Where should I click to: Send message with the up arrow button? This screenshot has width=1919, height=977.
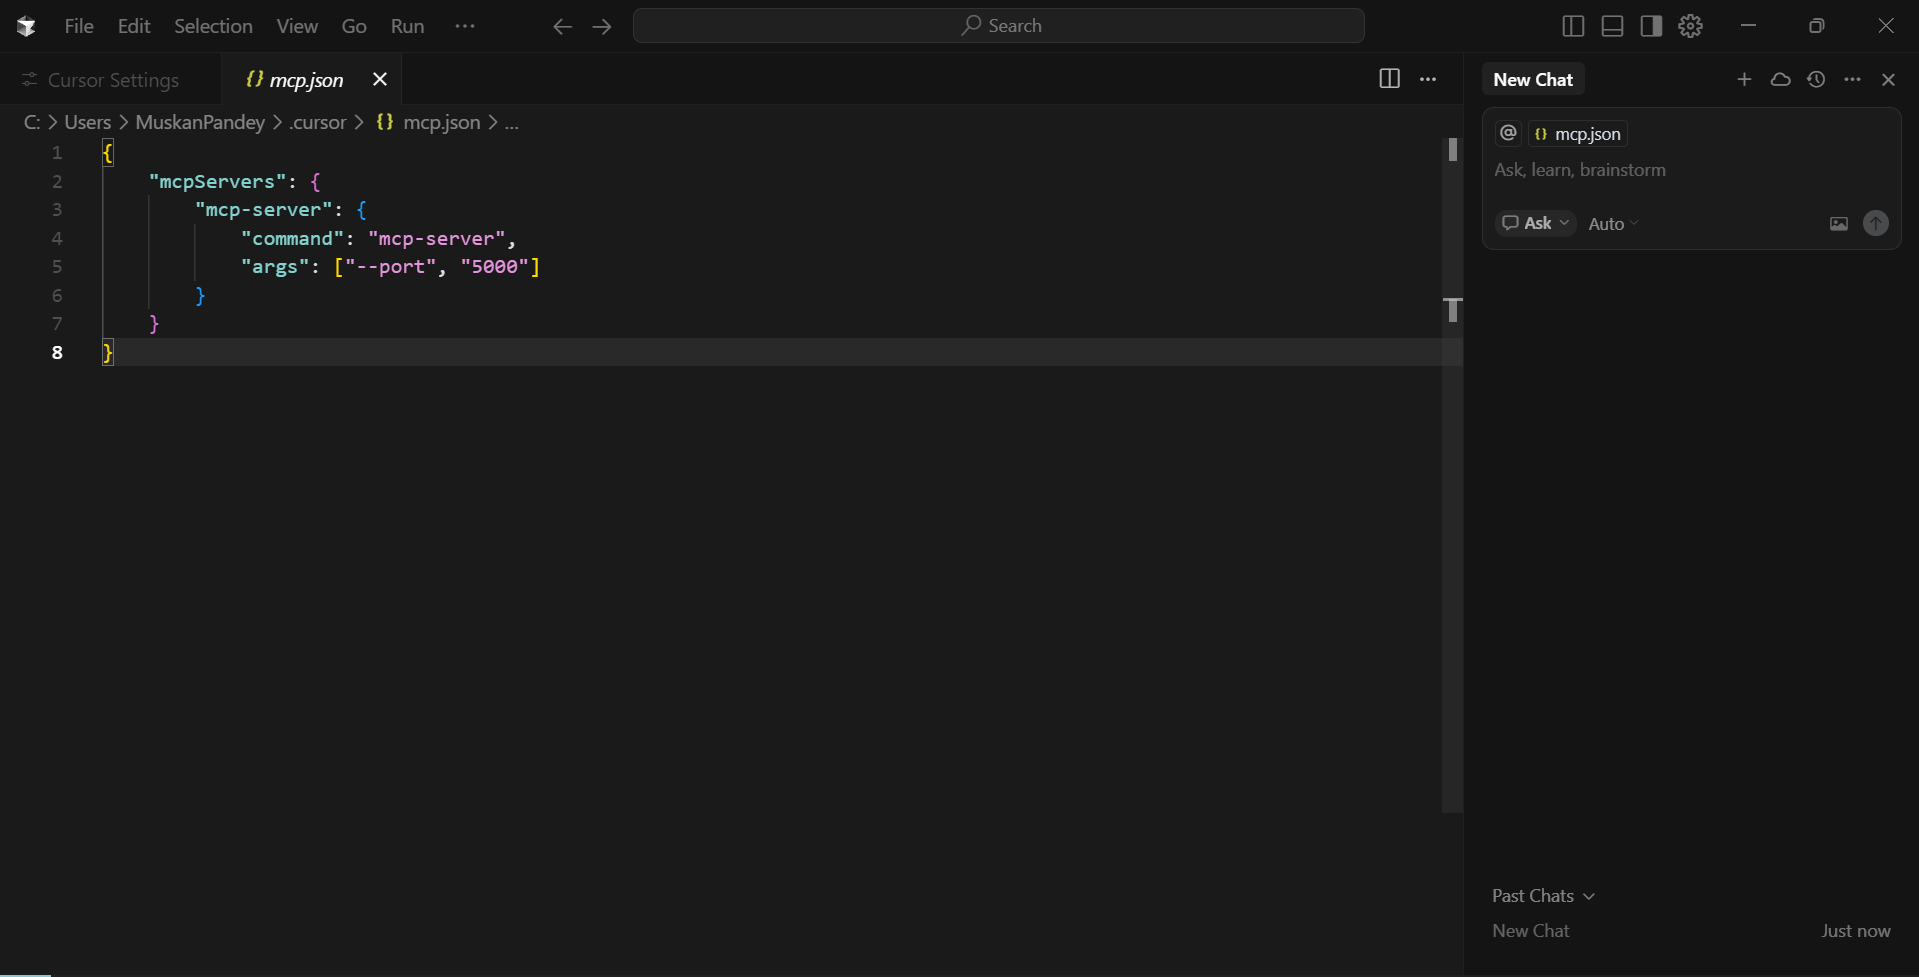click(1876, 223)
